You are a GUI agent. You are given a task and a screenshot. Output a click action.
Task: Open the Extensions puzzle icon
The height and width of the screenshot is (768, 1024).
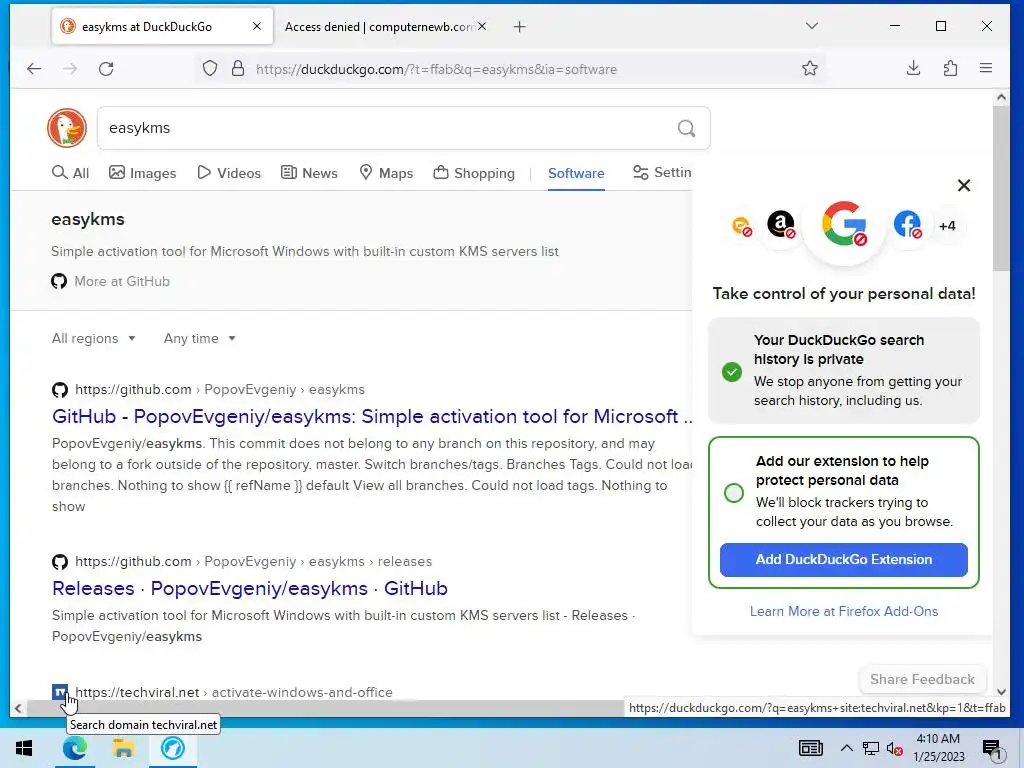(950, 69)
